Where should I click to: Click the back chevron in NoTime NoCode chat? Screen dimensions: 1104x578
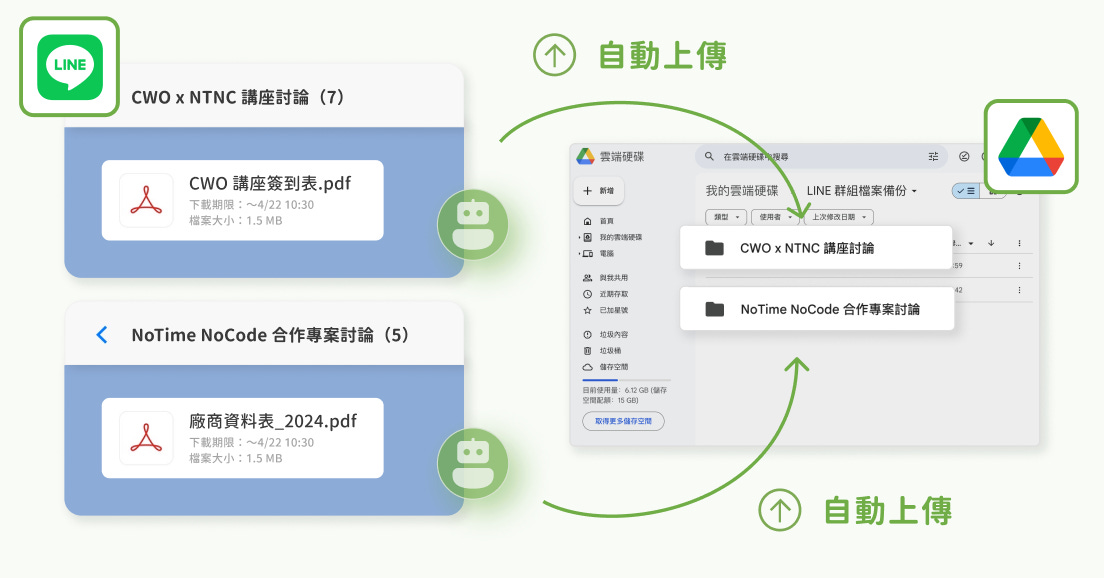point(102,335)
